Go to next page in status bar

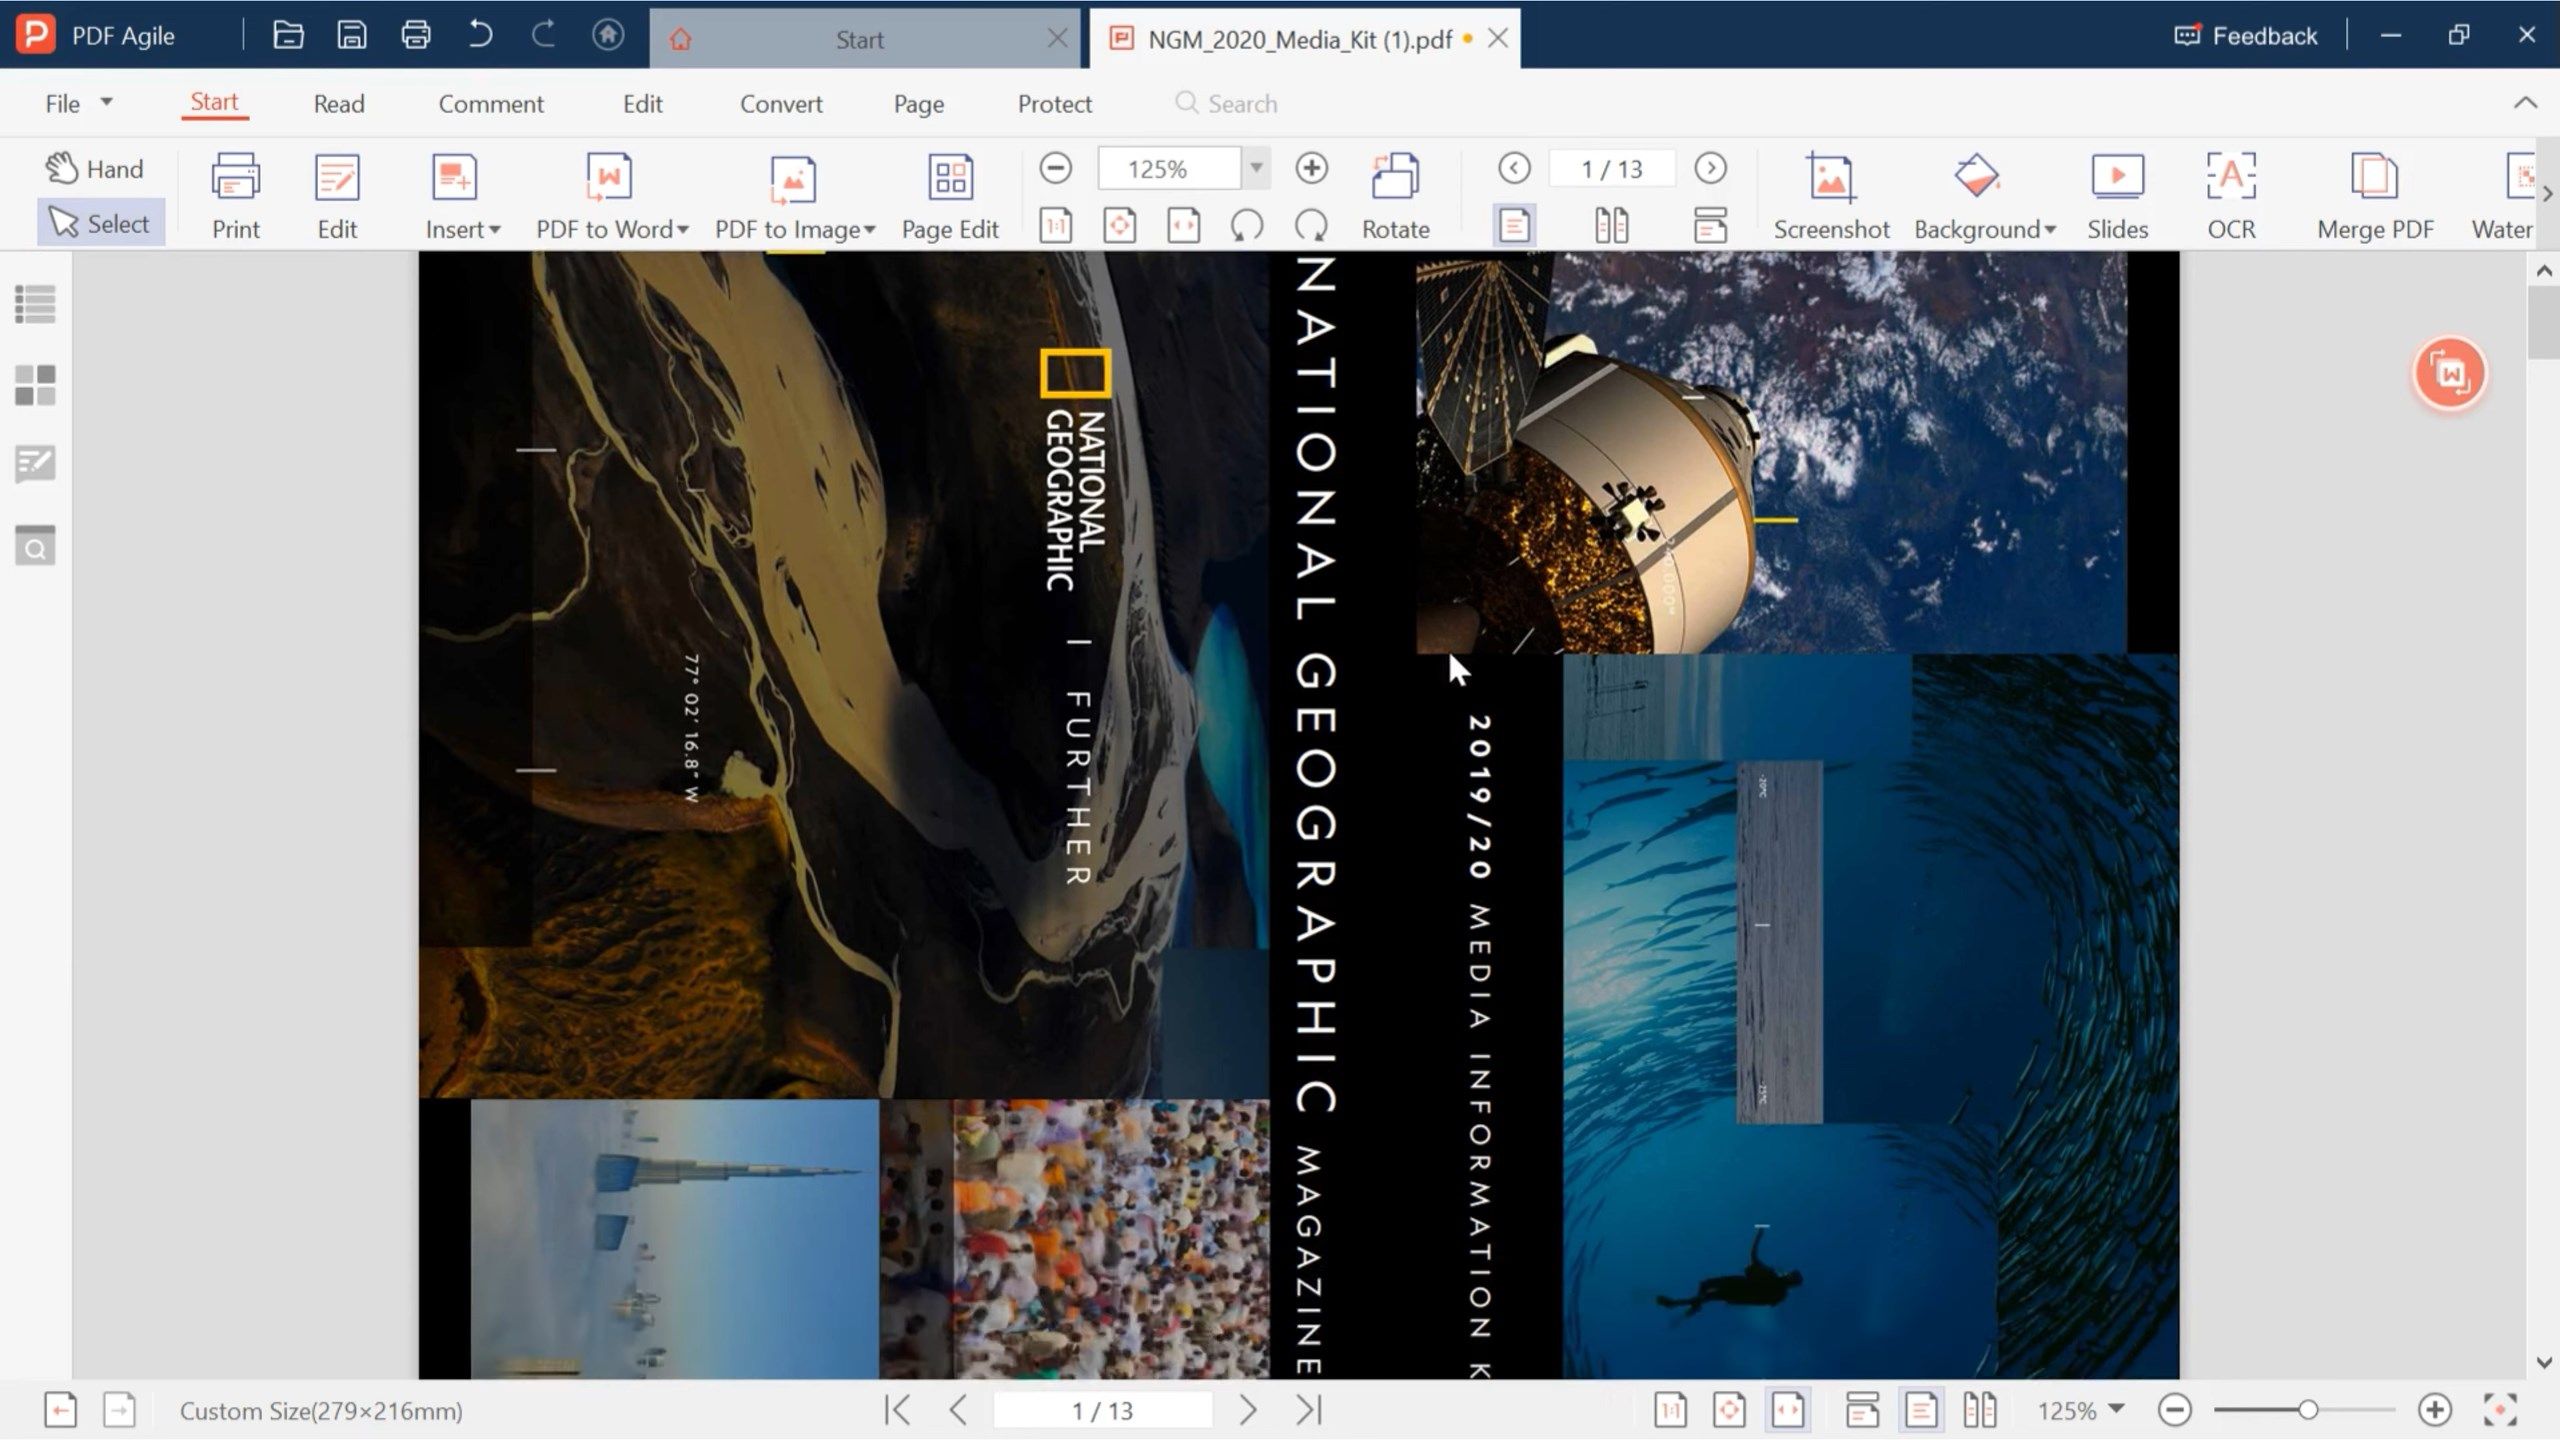coord(1247,1410)
